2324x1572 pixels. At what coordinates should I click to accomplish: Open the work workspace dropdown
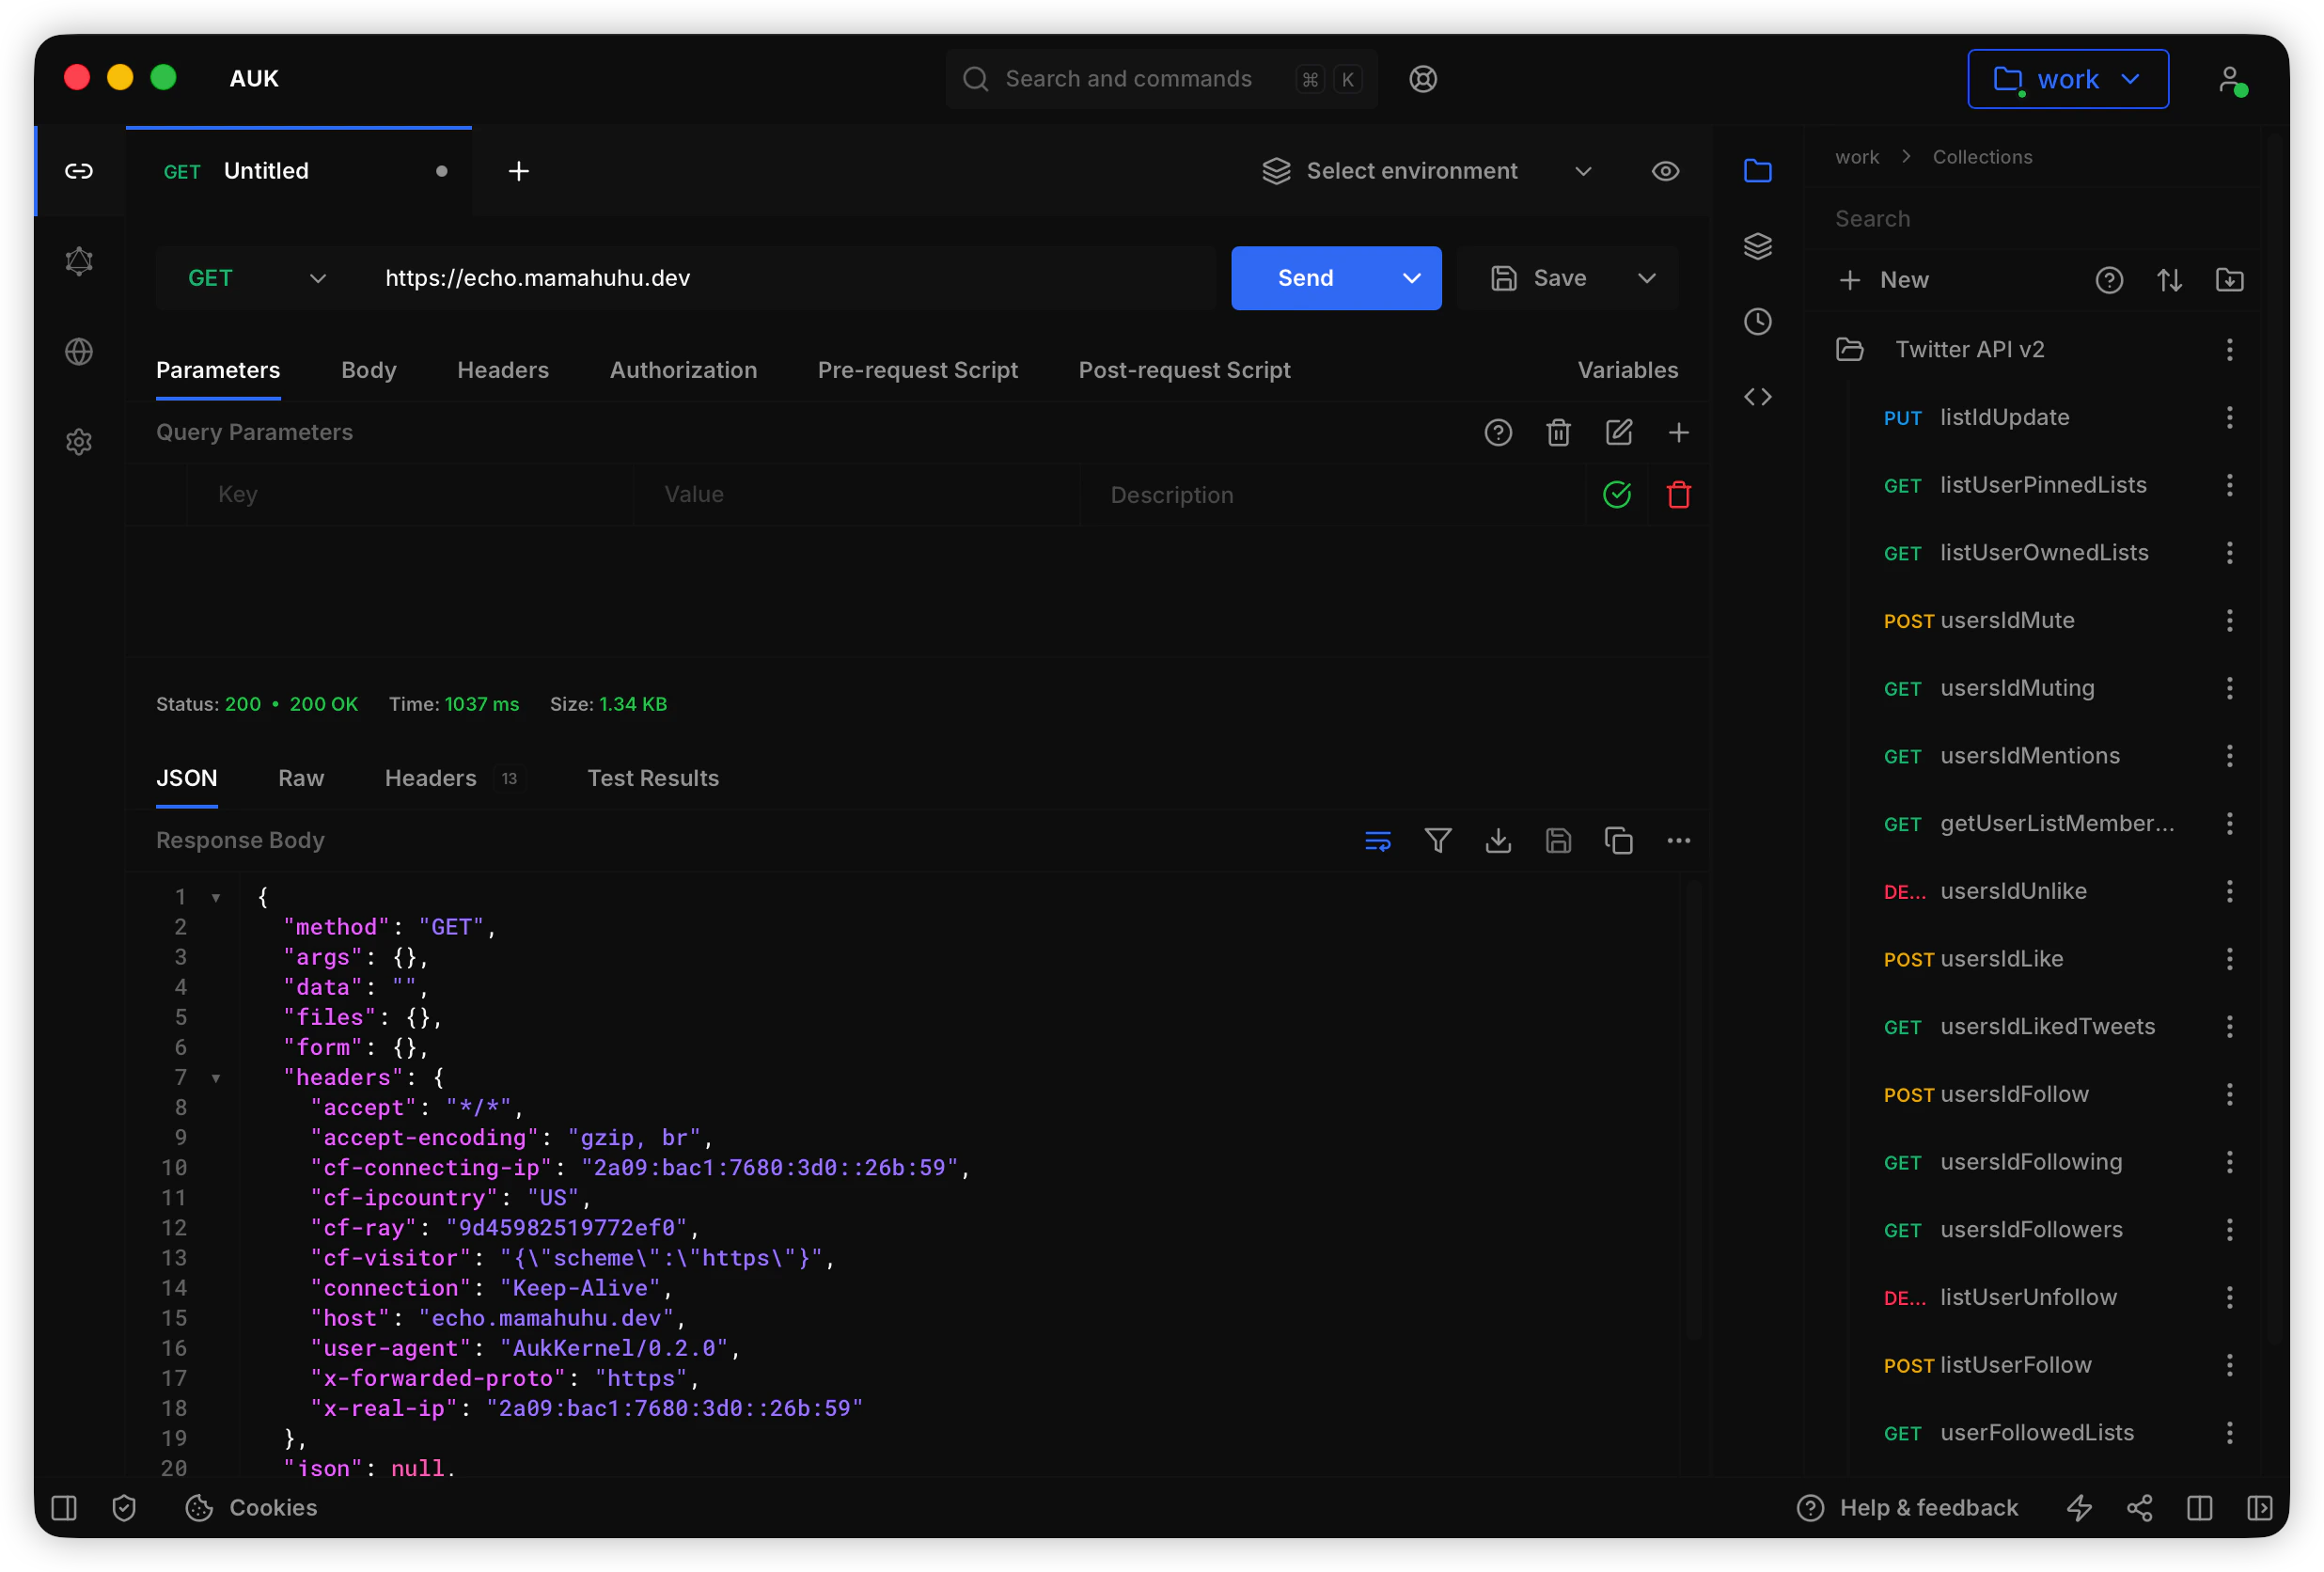point(2067,79)
